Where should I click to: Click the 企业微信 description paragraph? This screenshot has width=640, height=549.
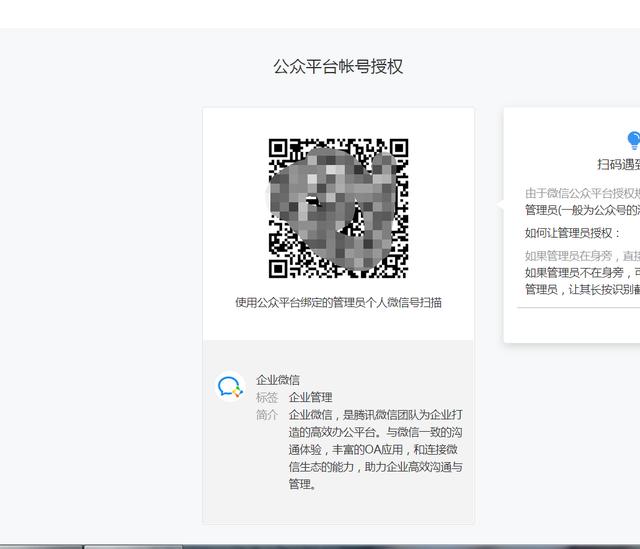click(x=376, y=449)
